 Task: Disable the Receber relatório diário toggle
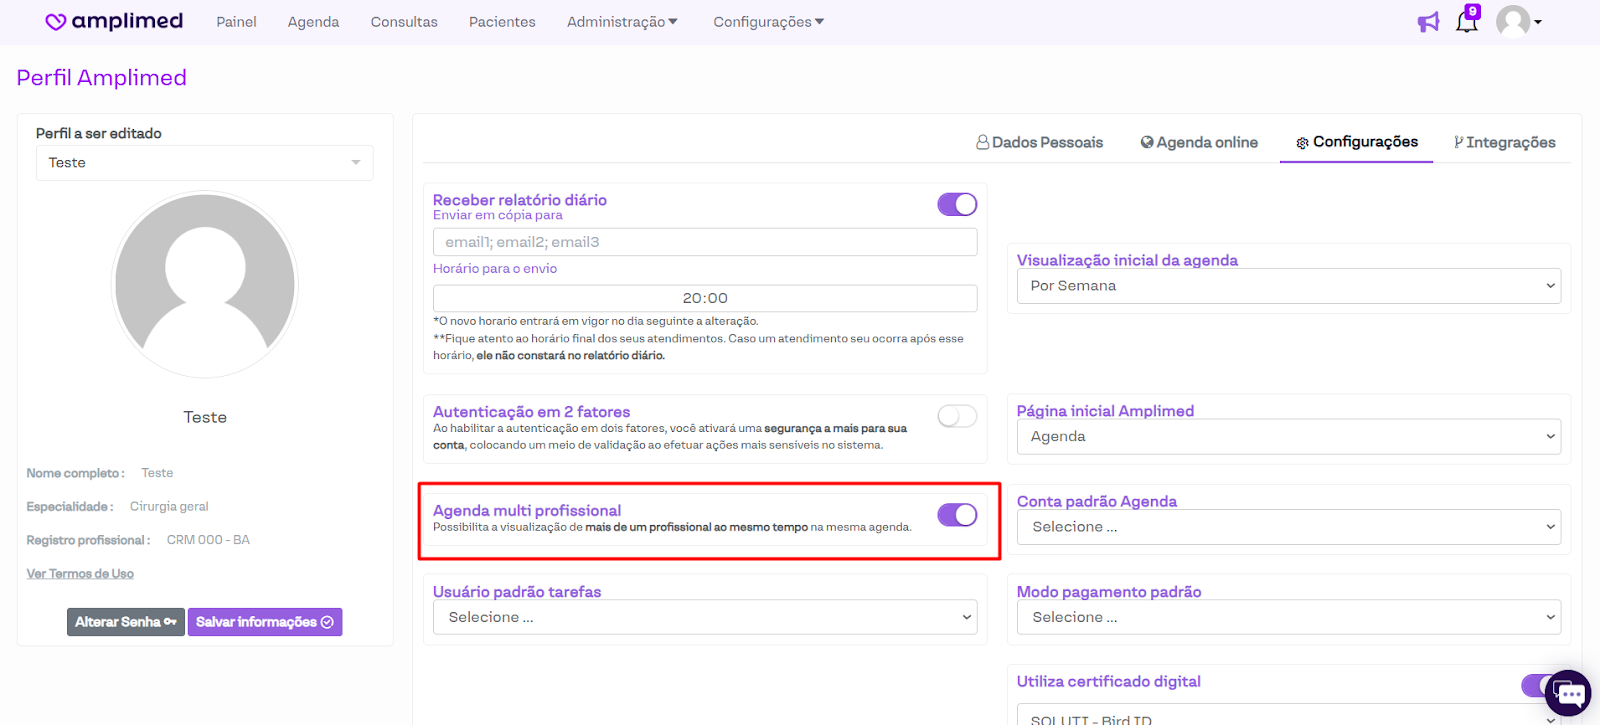(x=957, y=204)
